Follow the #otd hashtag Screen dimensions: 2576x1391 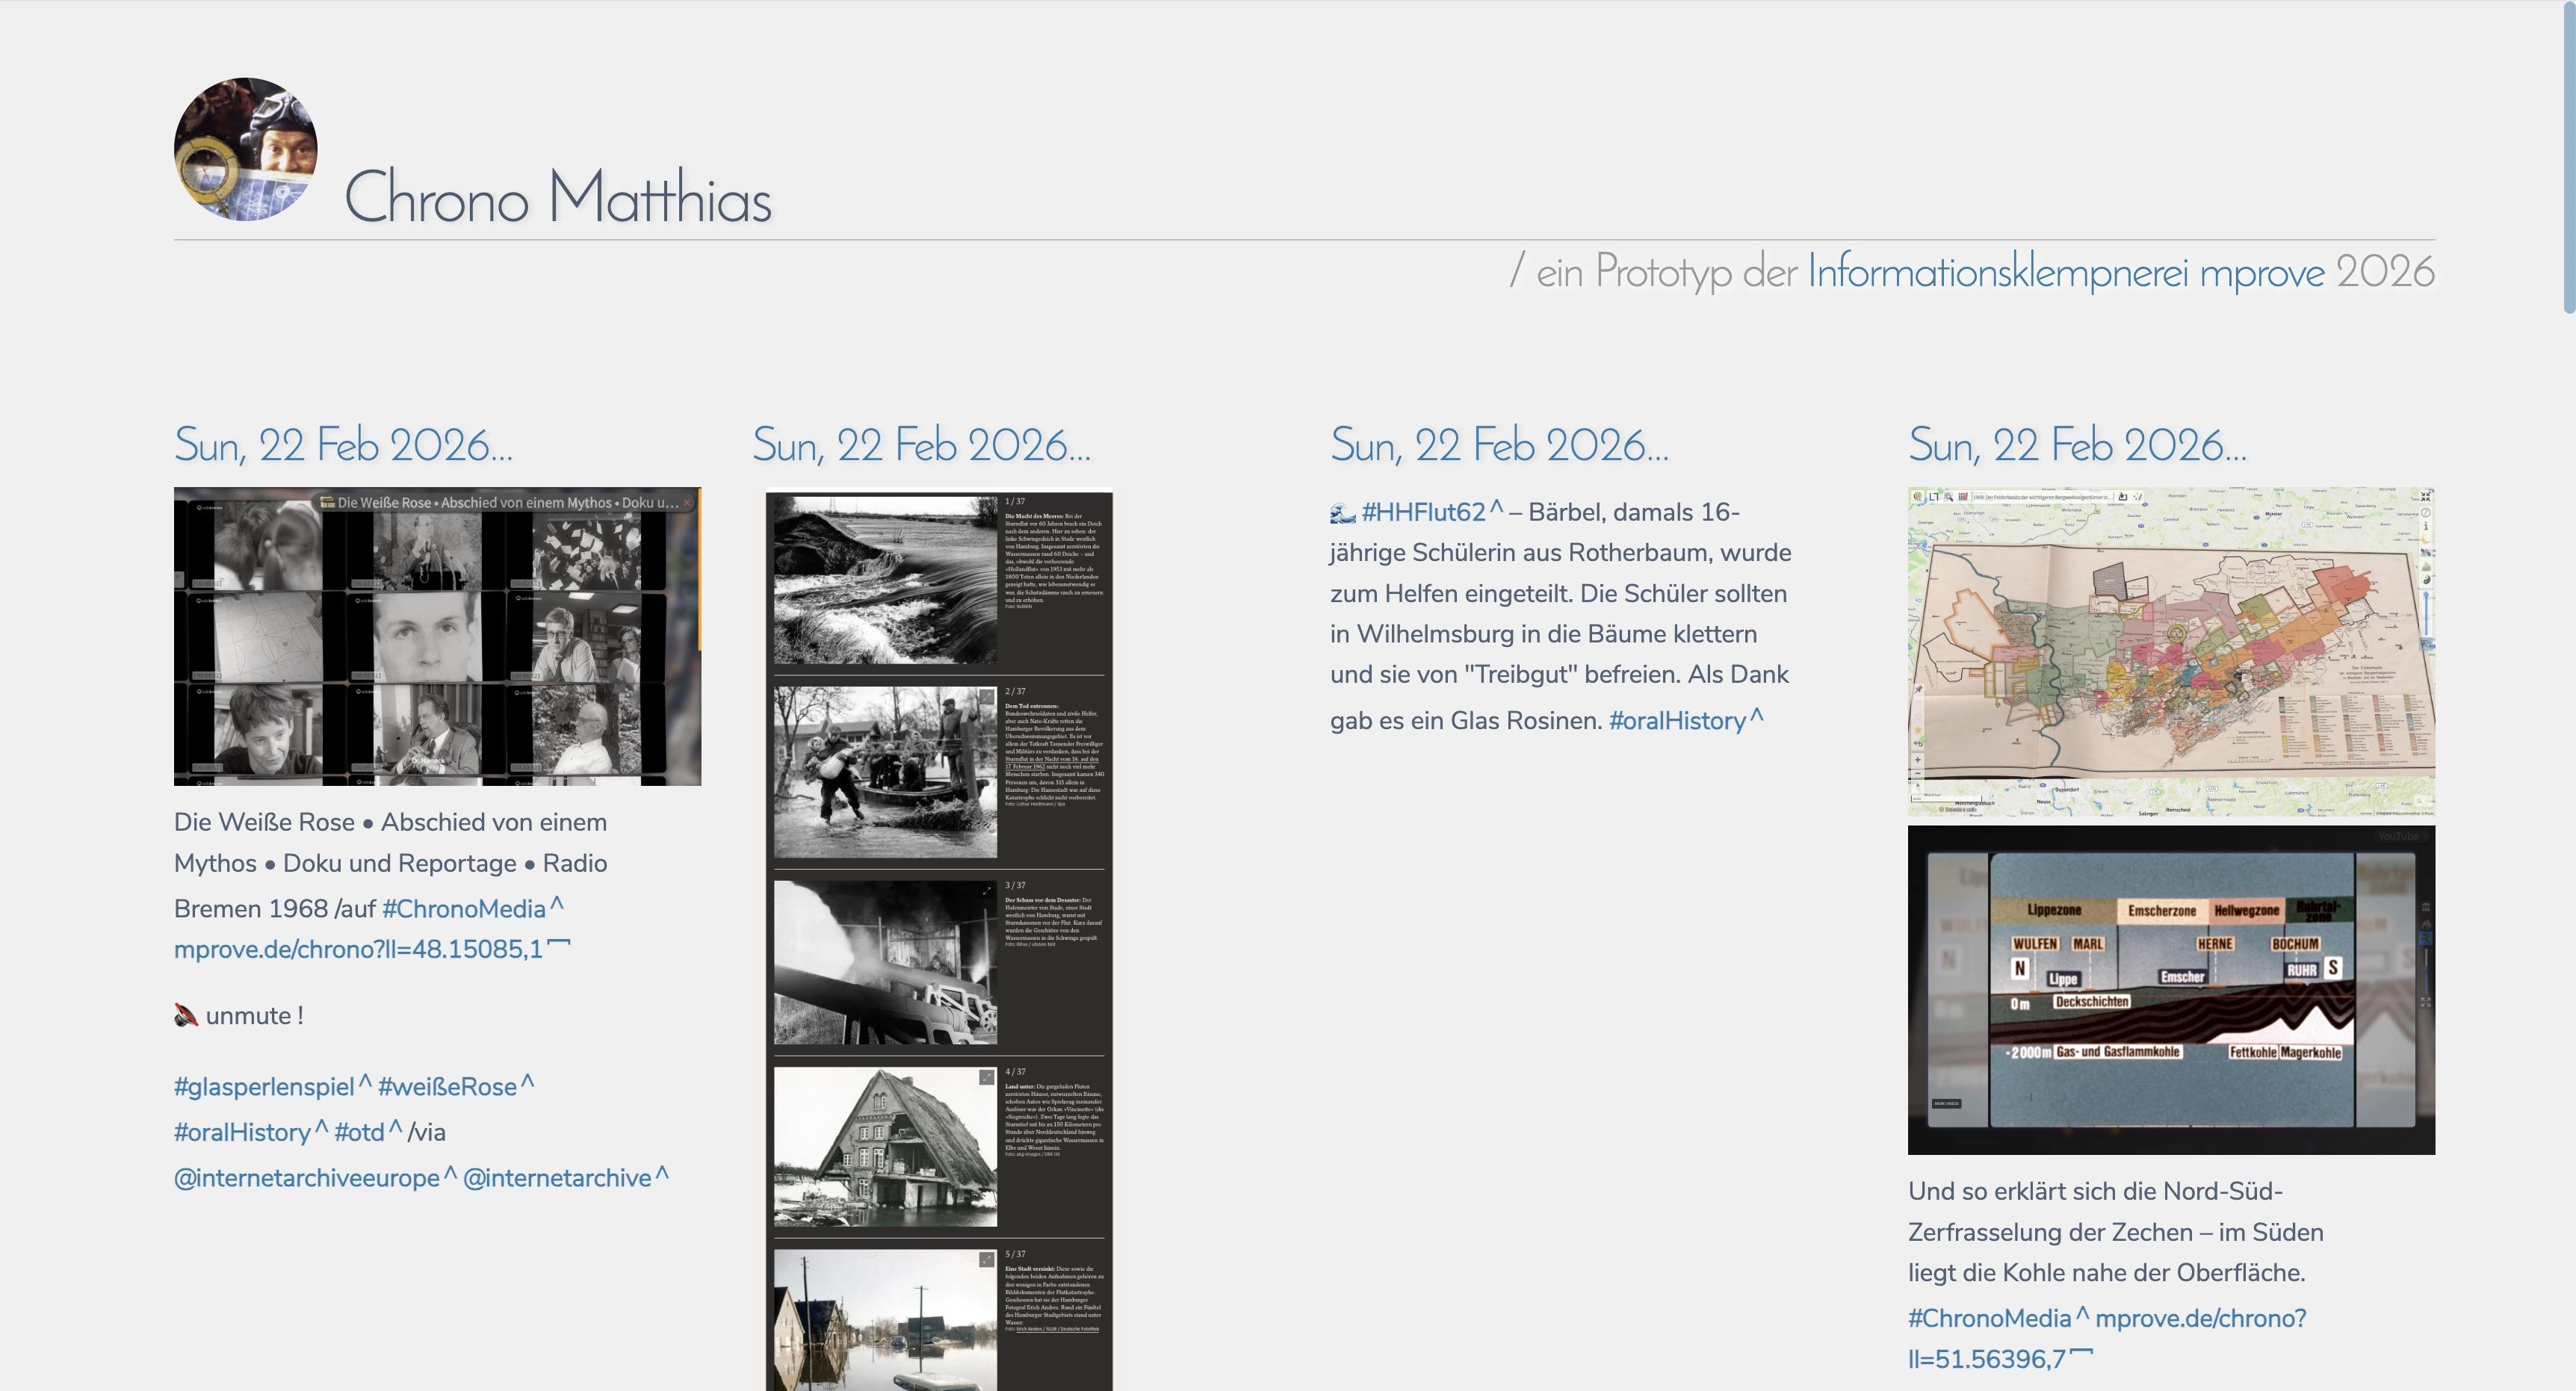click(x=368, y=1132)
